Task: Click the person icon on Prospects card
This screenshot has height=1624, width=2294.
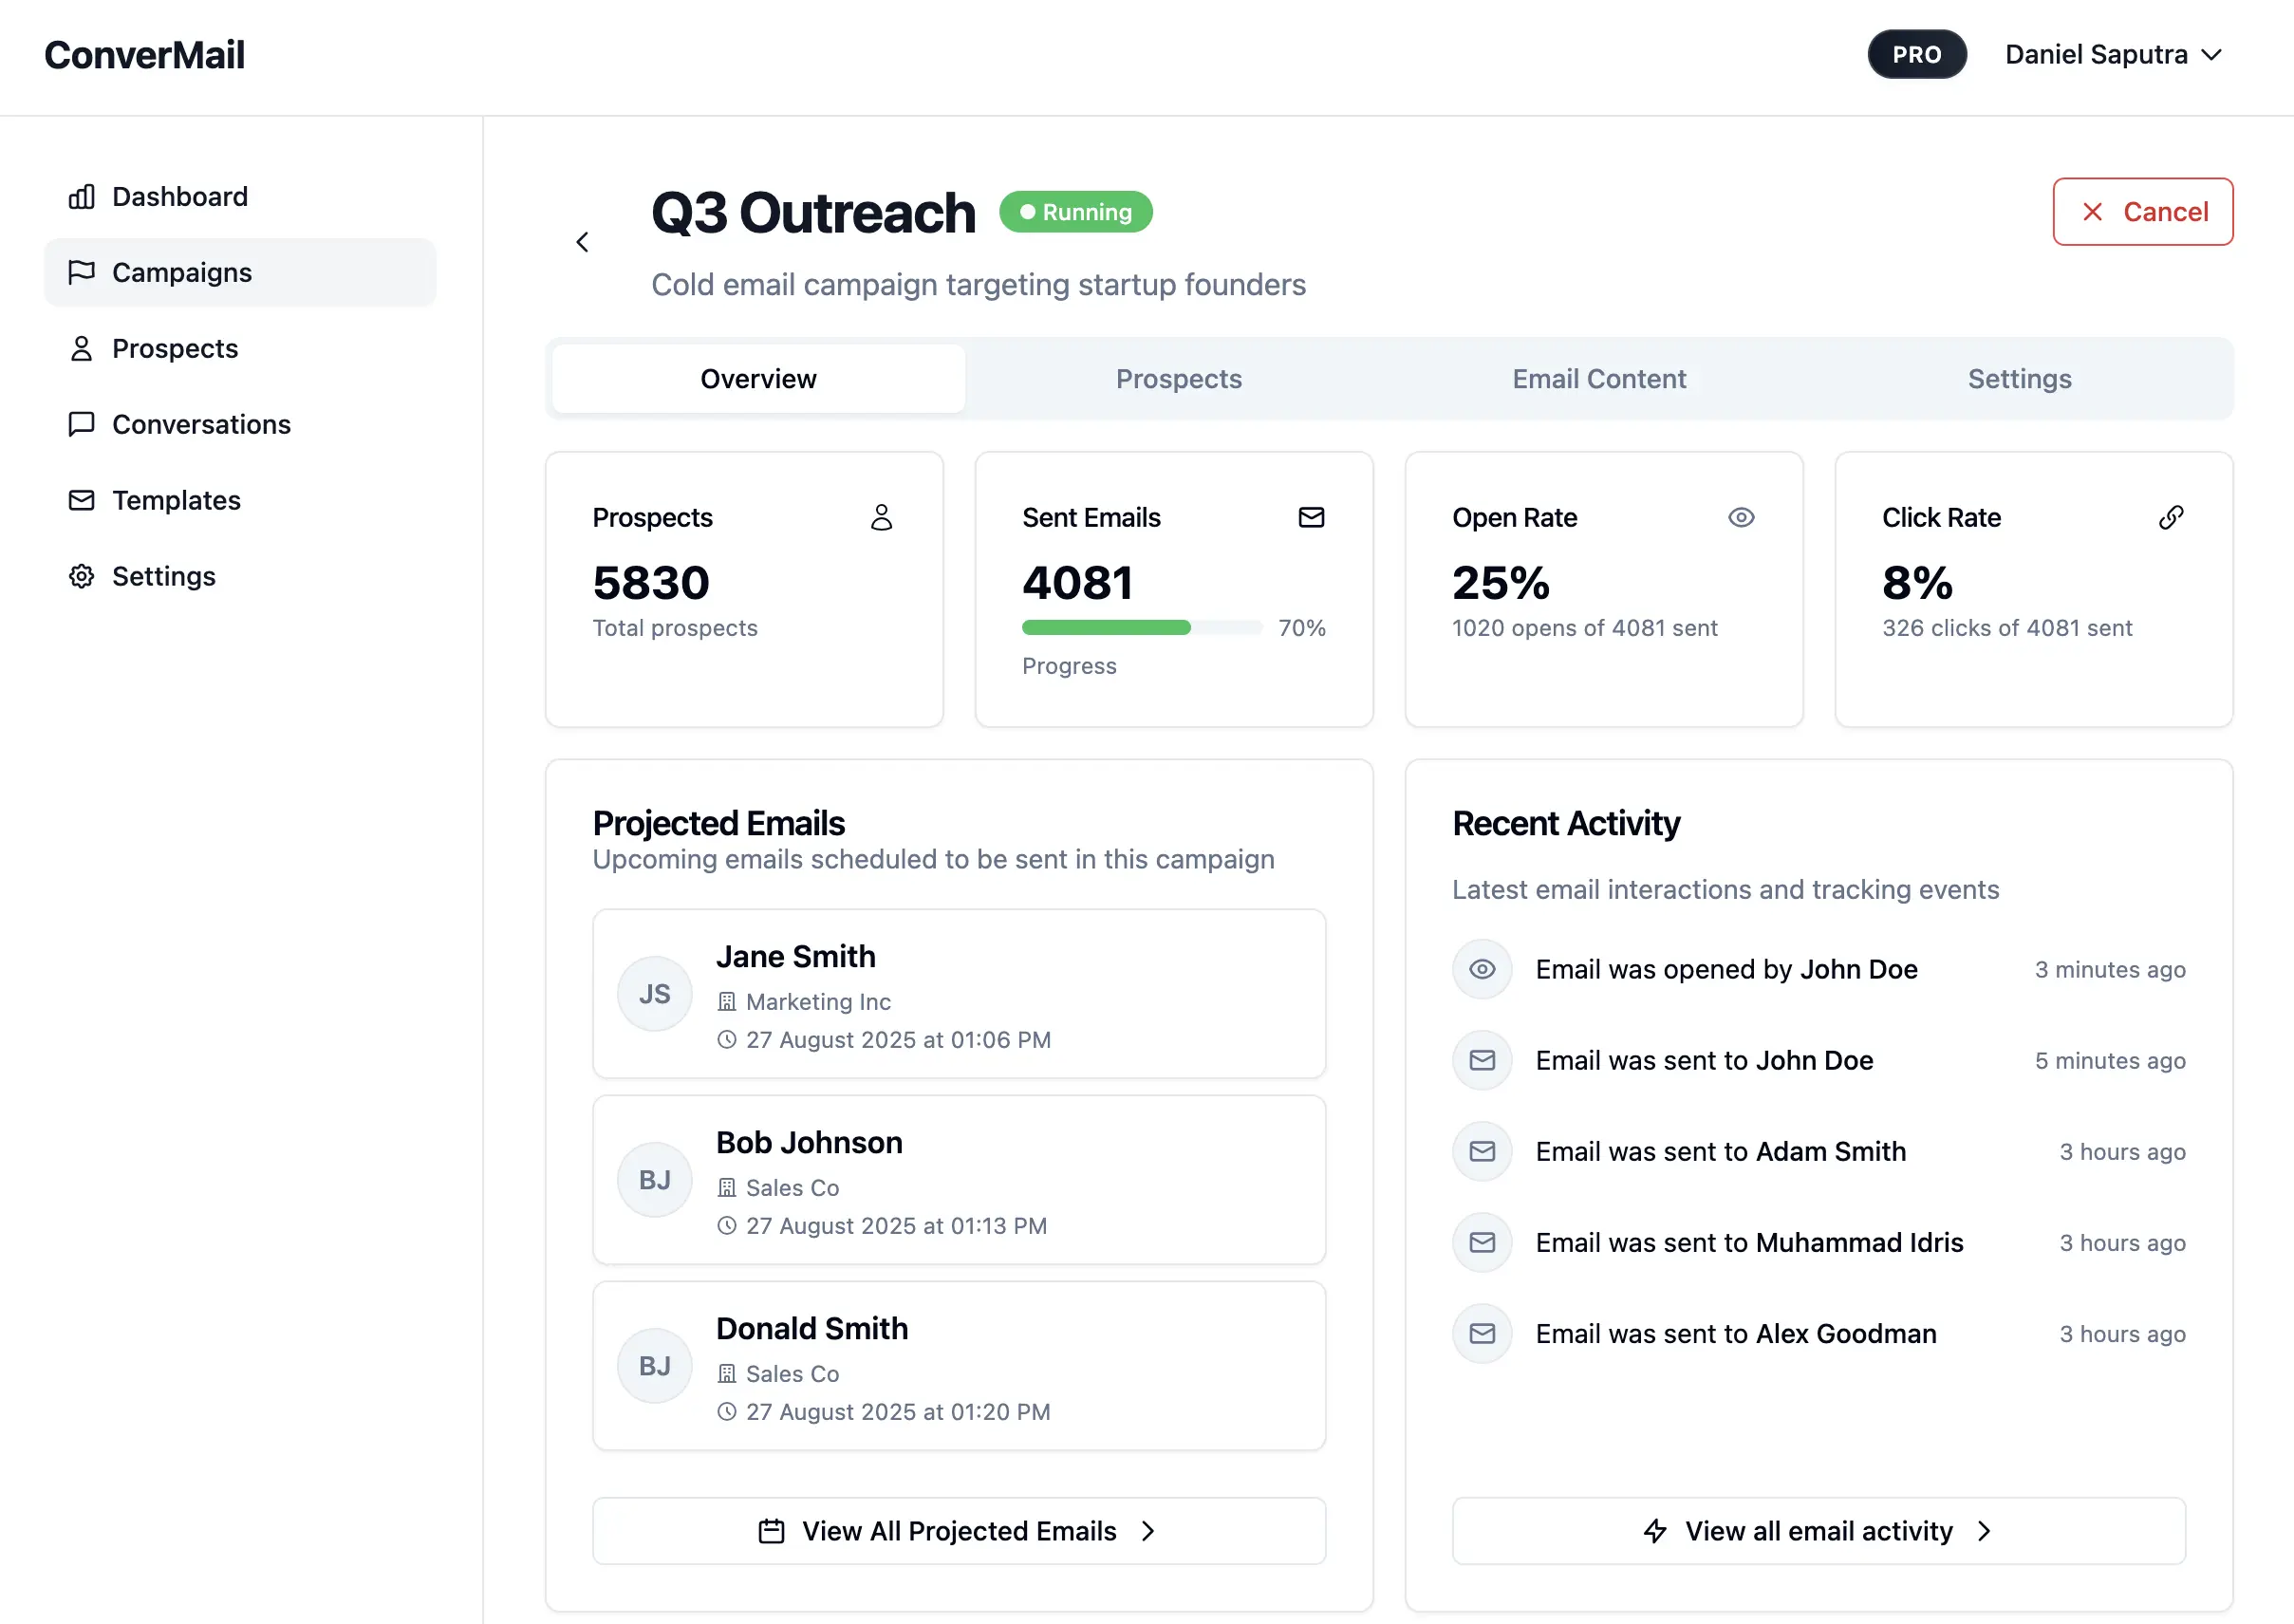Action: pyautogui.click(x=881, y=517)
